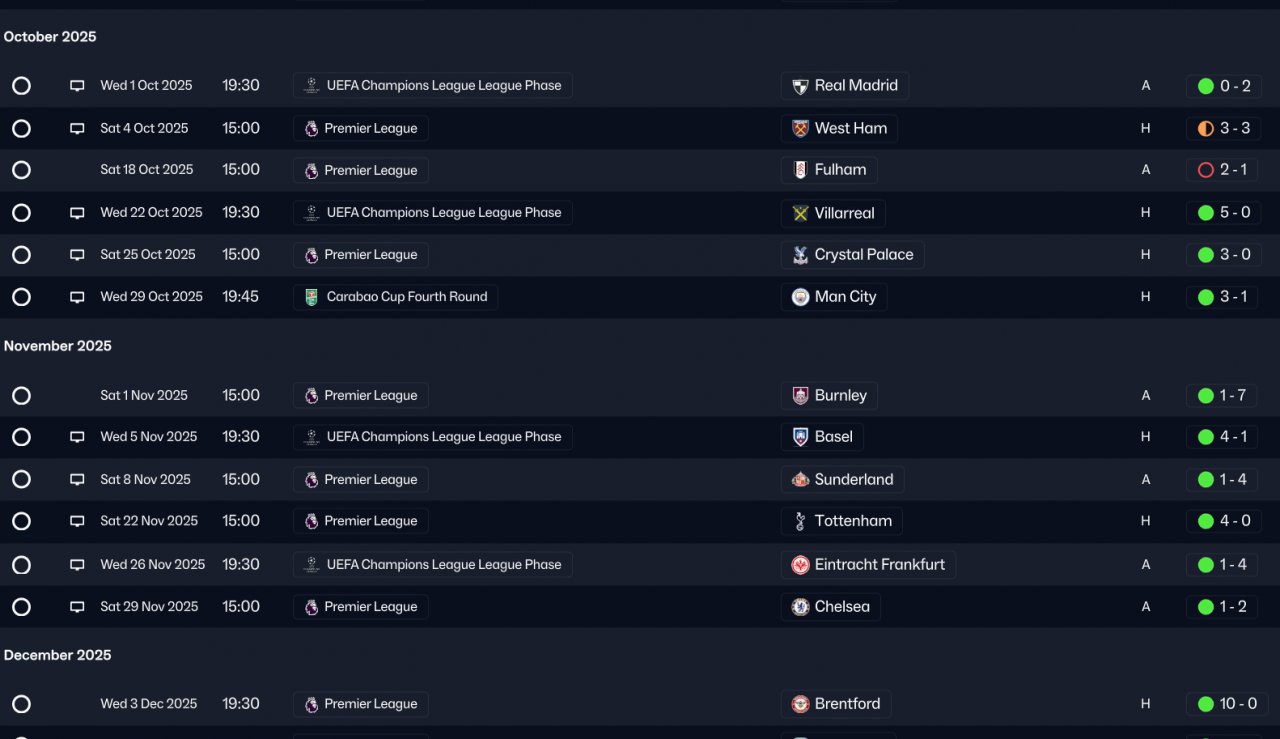Image resolution: width=1280 pixels, height=739 pixels.
Task: Open the 1 - 7 Burnley scoreline
Action: tap(1224, 396)
